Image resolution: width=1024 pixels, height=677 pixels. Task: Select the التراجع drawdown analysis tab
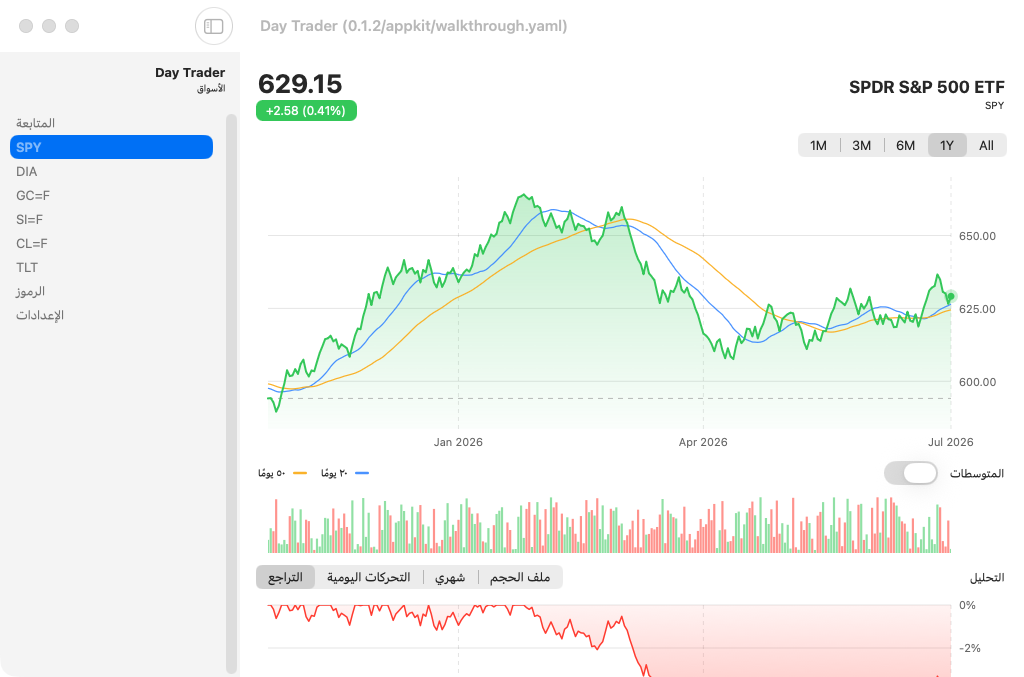pyautogui.click(x=285, y=577)
